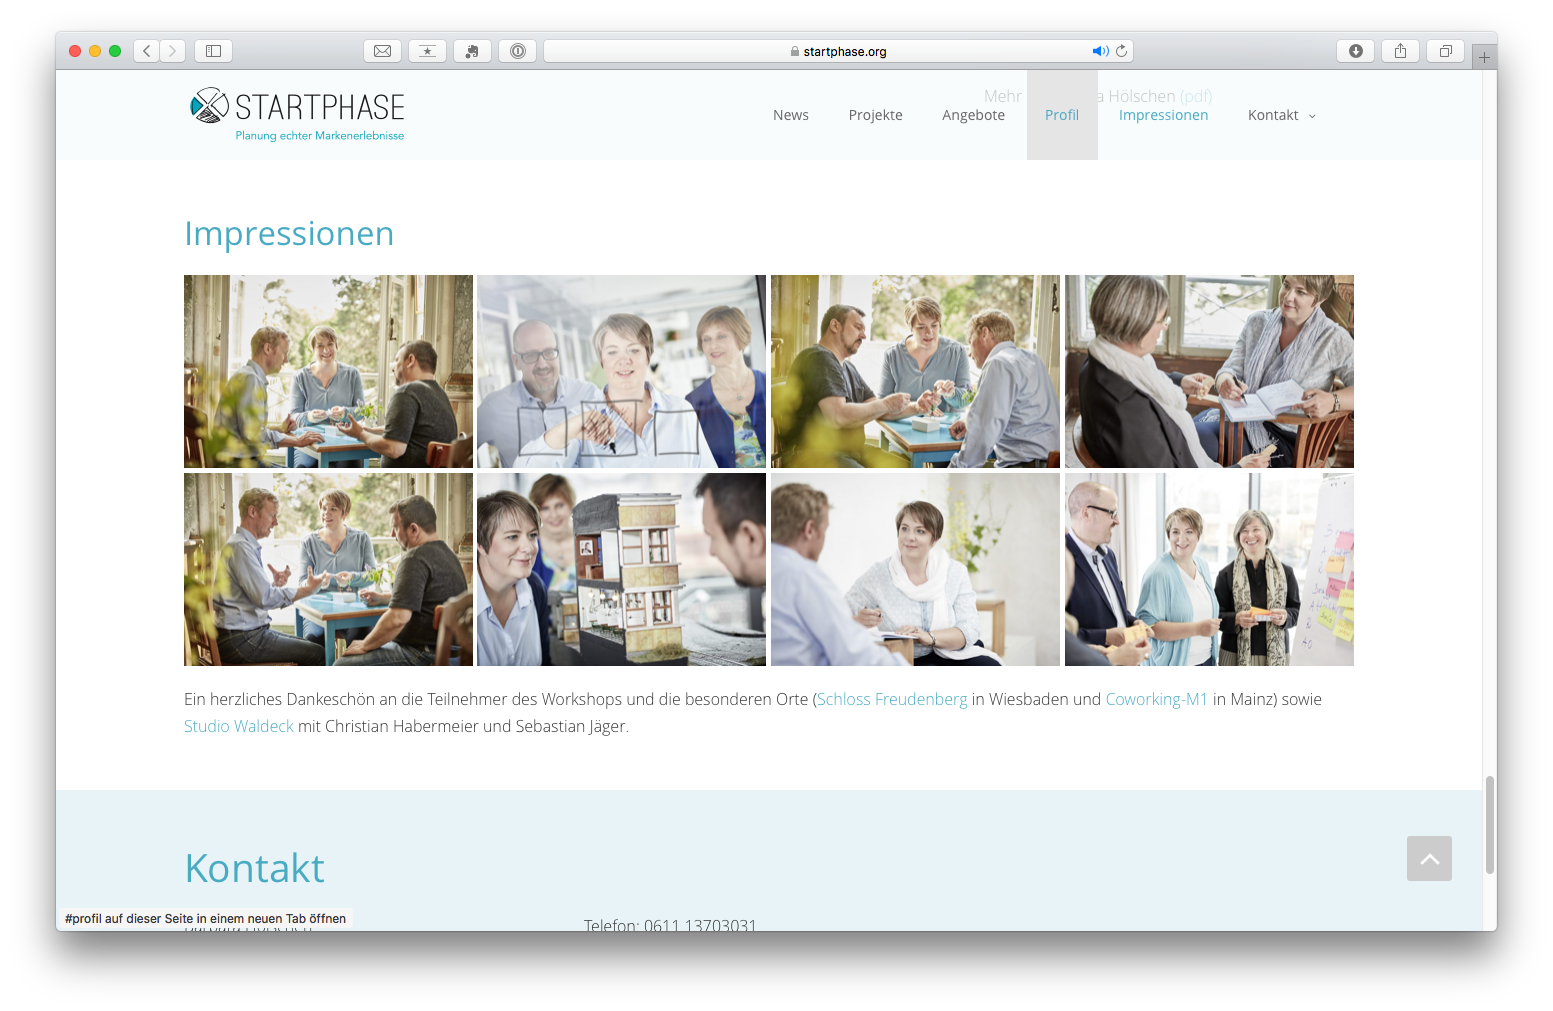Toggle the Safari sidebar button
The width and height of the screenshot is (1553, 1011).
(x=213, y=51)
